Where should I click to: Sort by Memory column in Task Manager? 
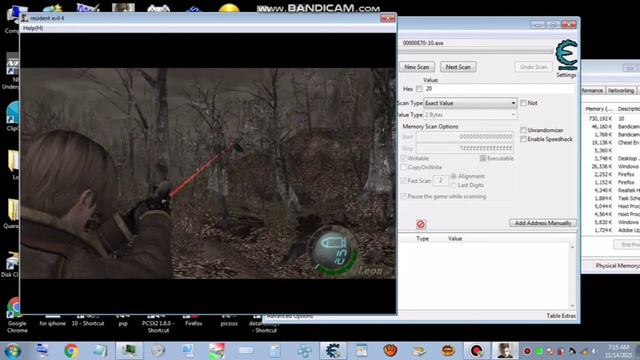599,109
